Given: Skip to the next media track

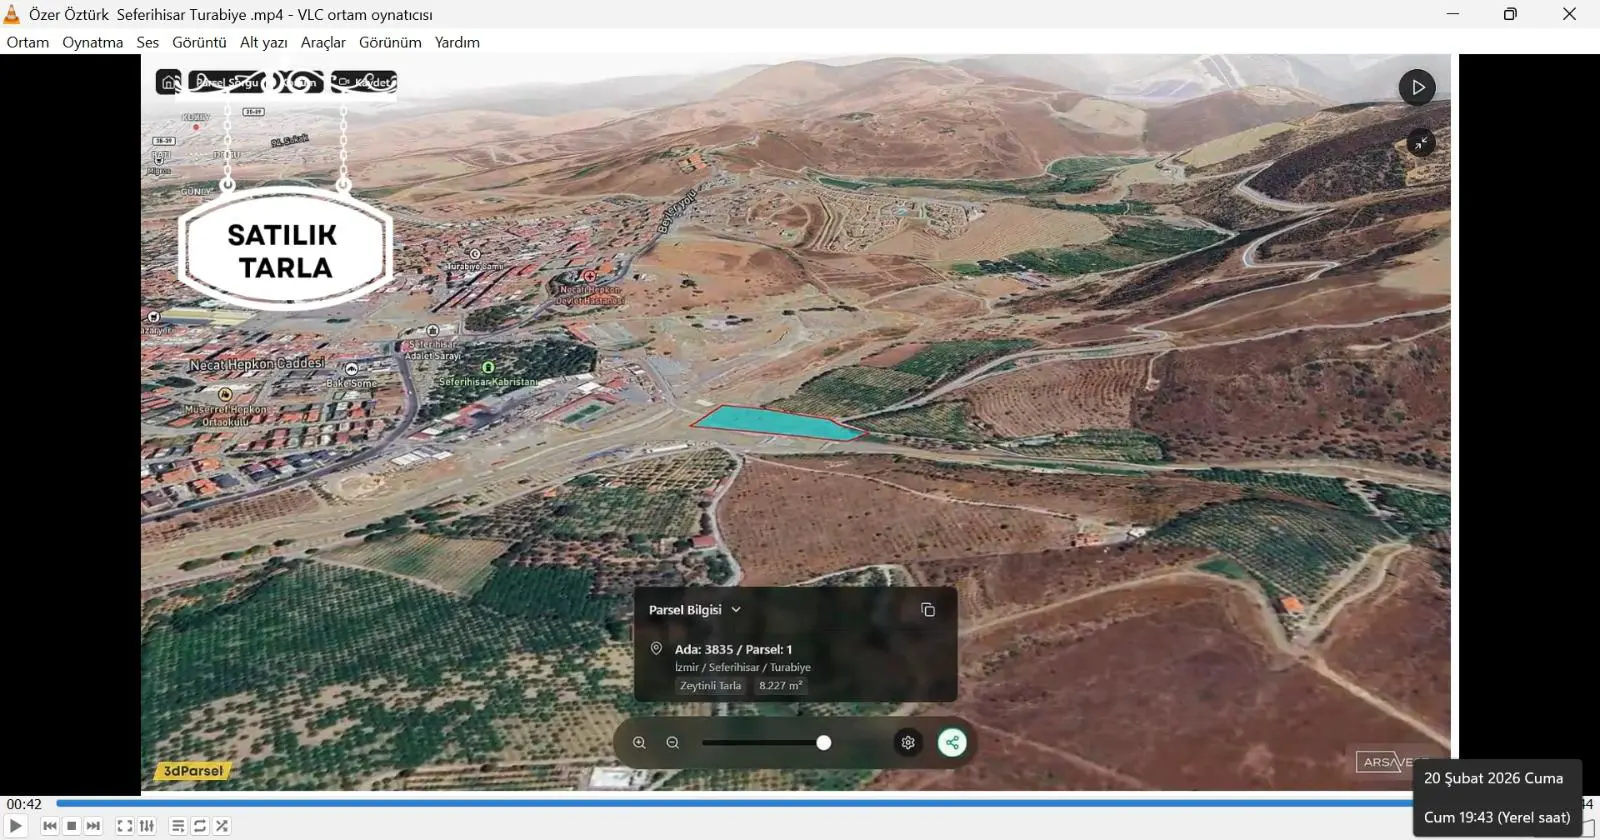Looking at the screenshot, I should tap(94, 826).
